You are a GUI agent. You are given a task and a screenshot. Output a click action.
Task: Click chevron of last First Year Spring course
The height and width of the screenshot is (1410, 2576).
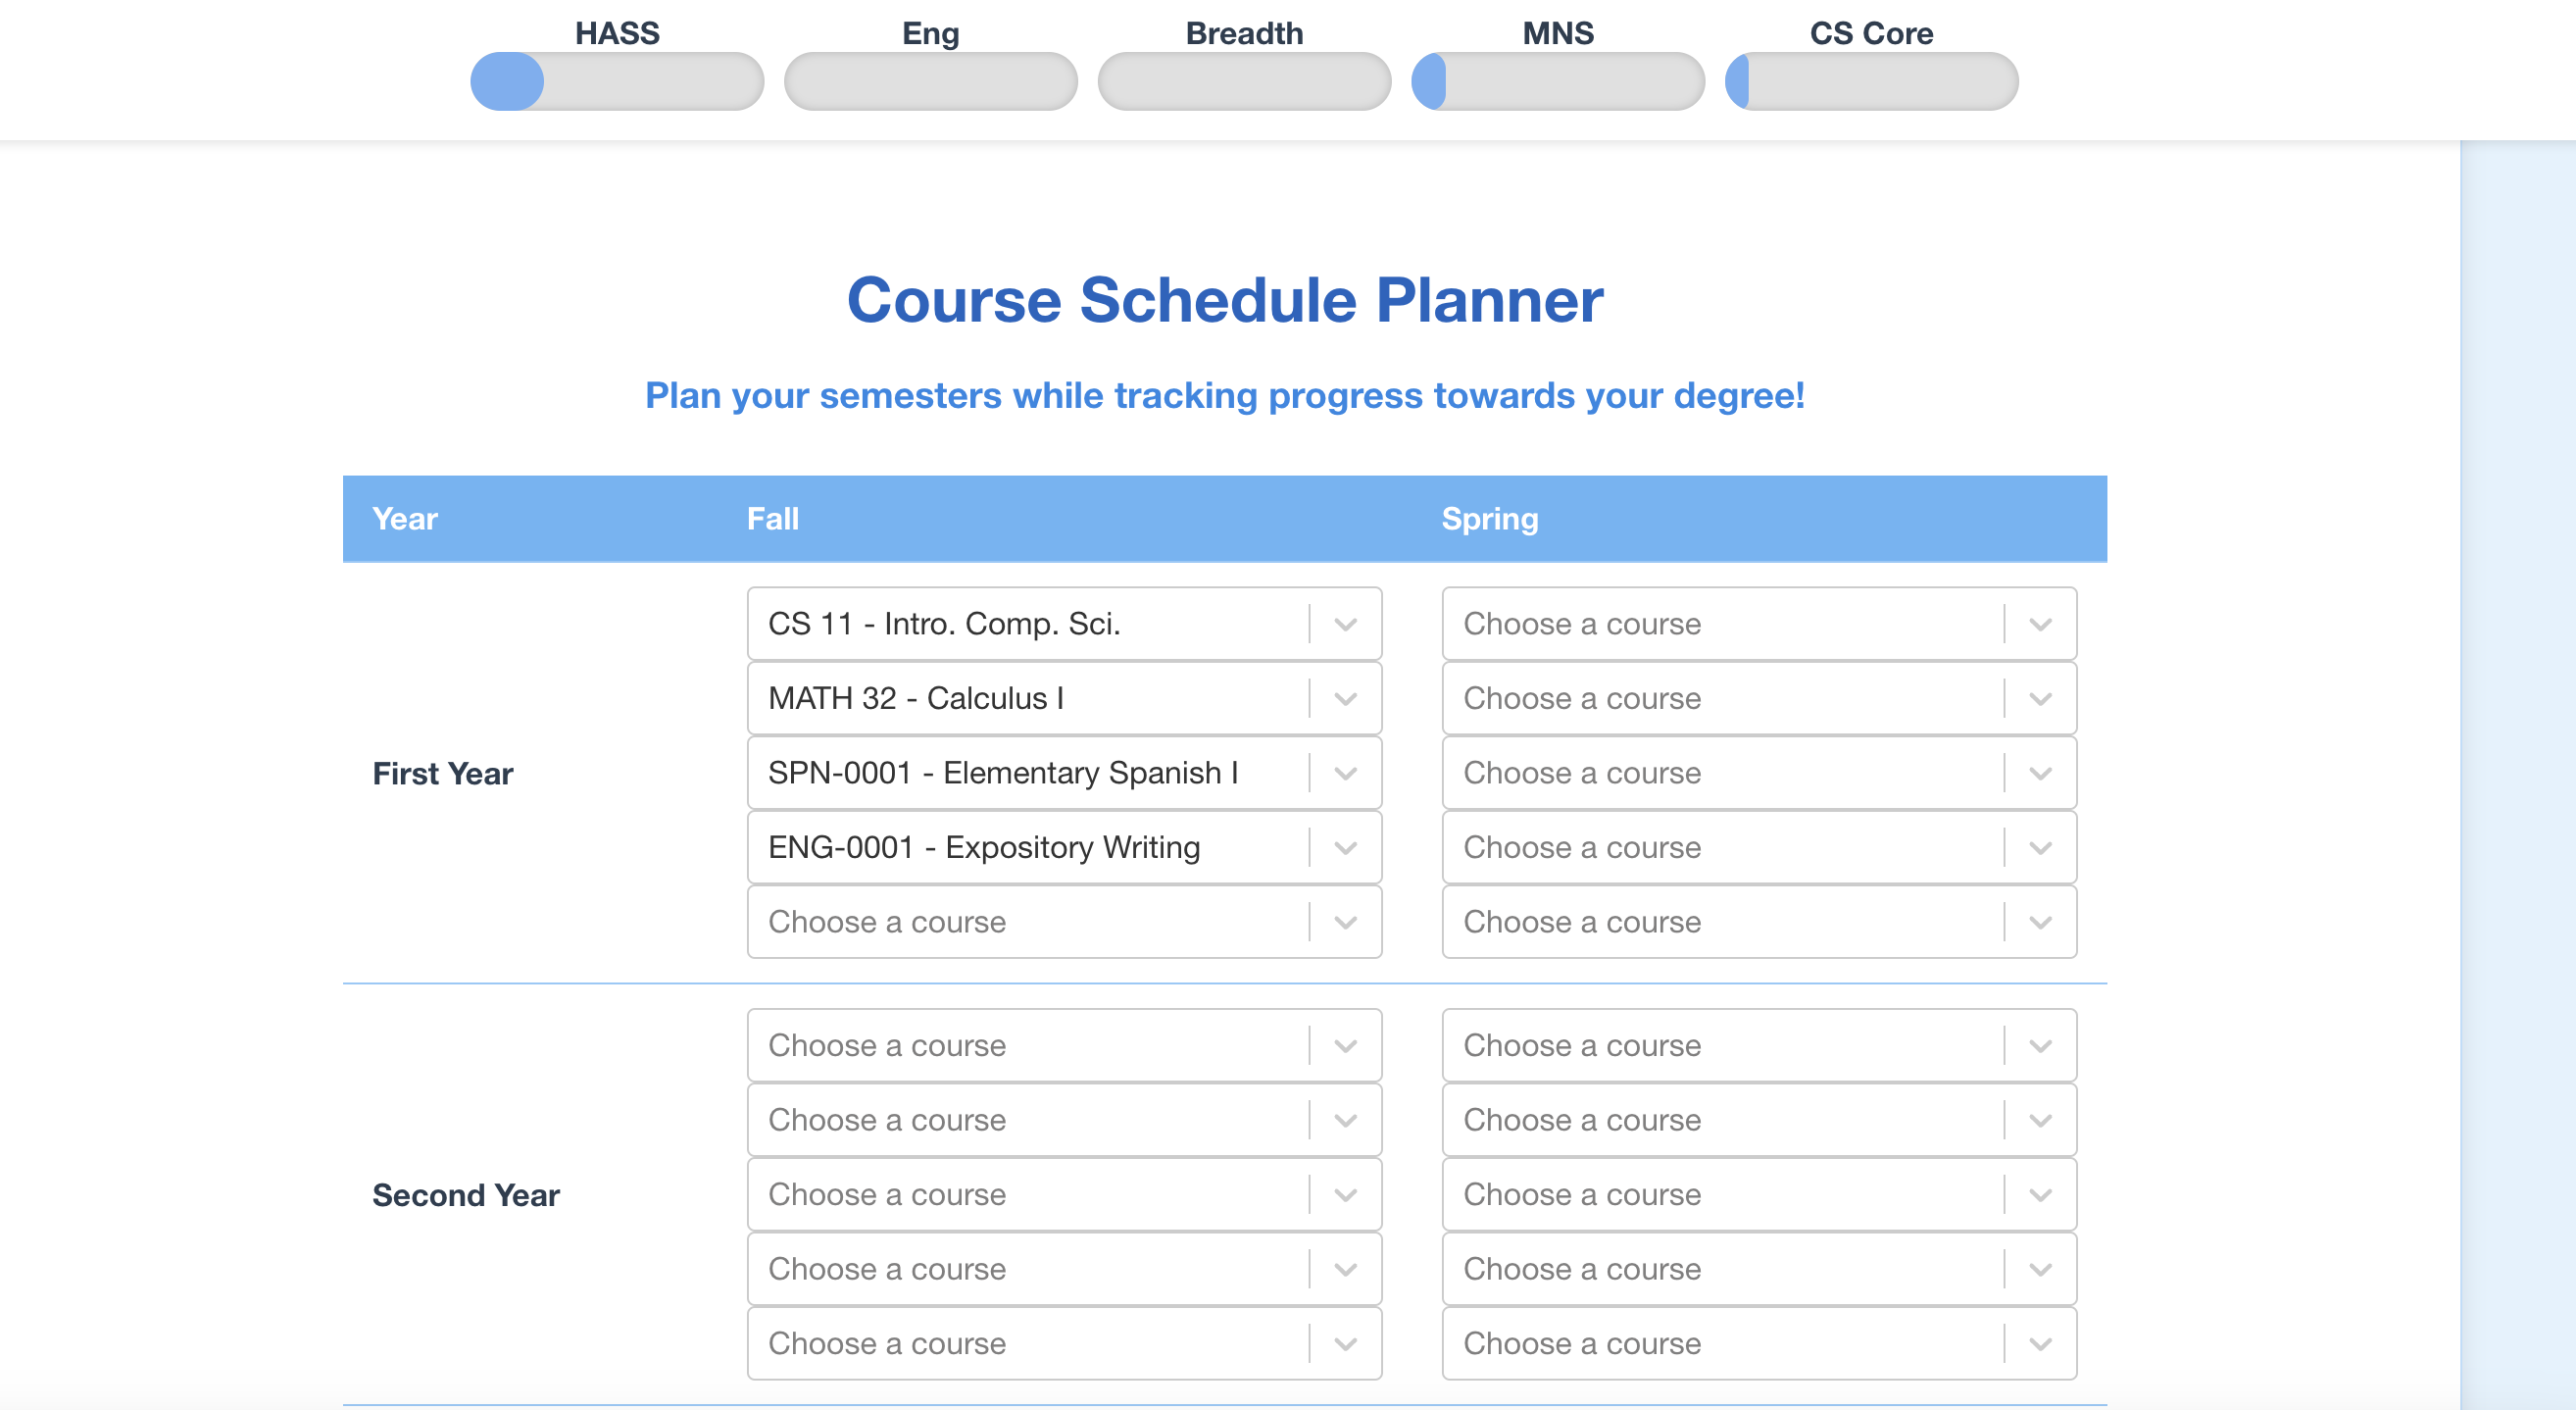tap(2041, 922)
